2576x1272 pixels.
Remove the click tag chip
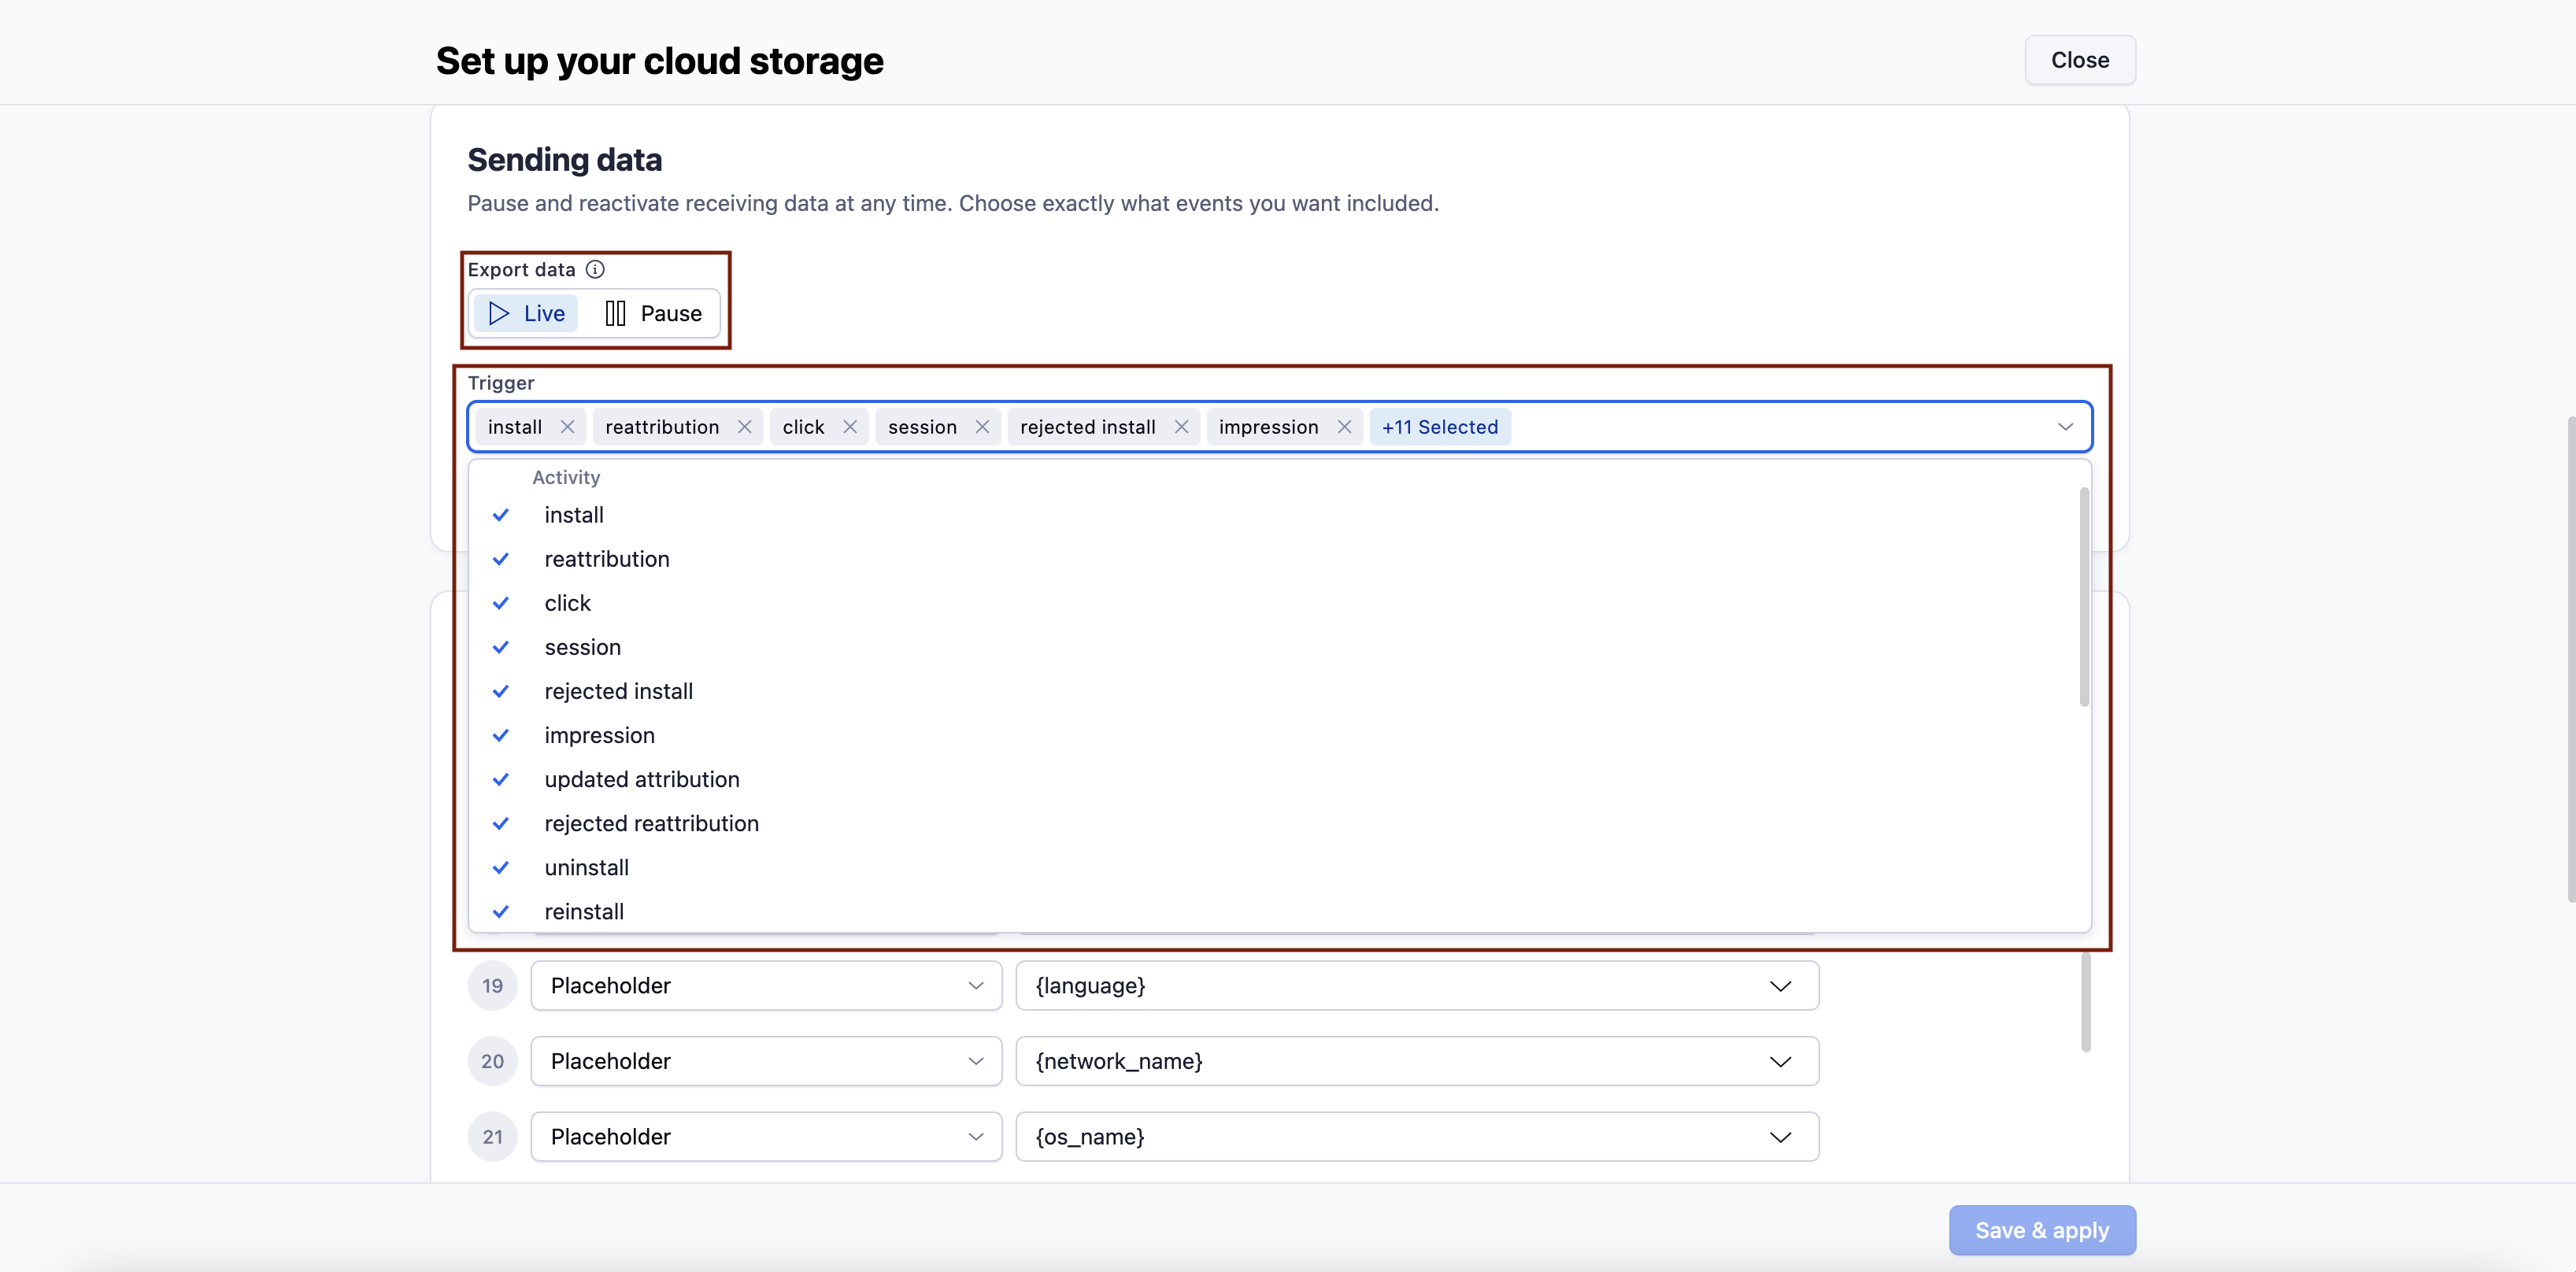point(849,427)
